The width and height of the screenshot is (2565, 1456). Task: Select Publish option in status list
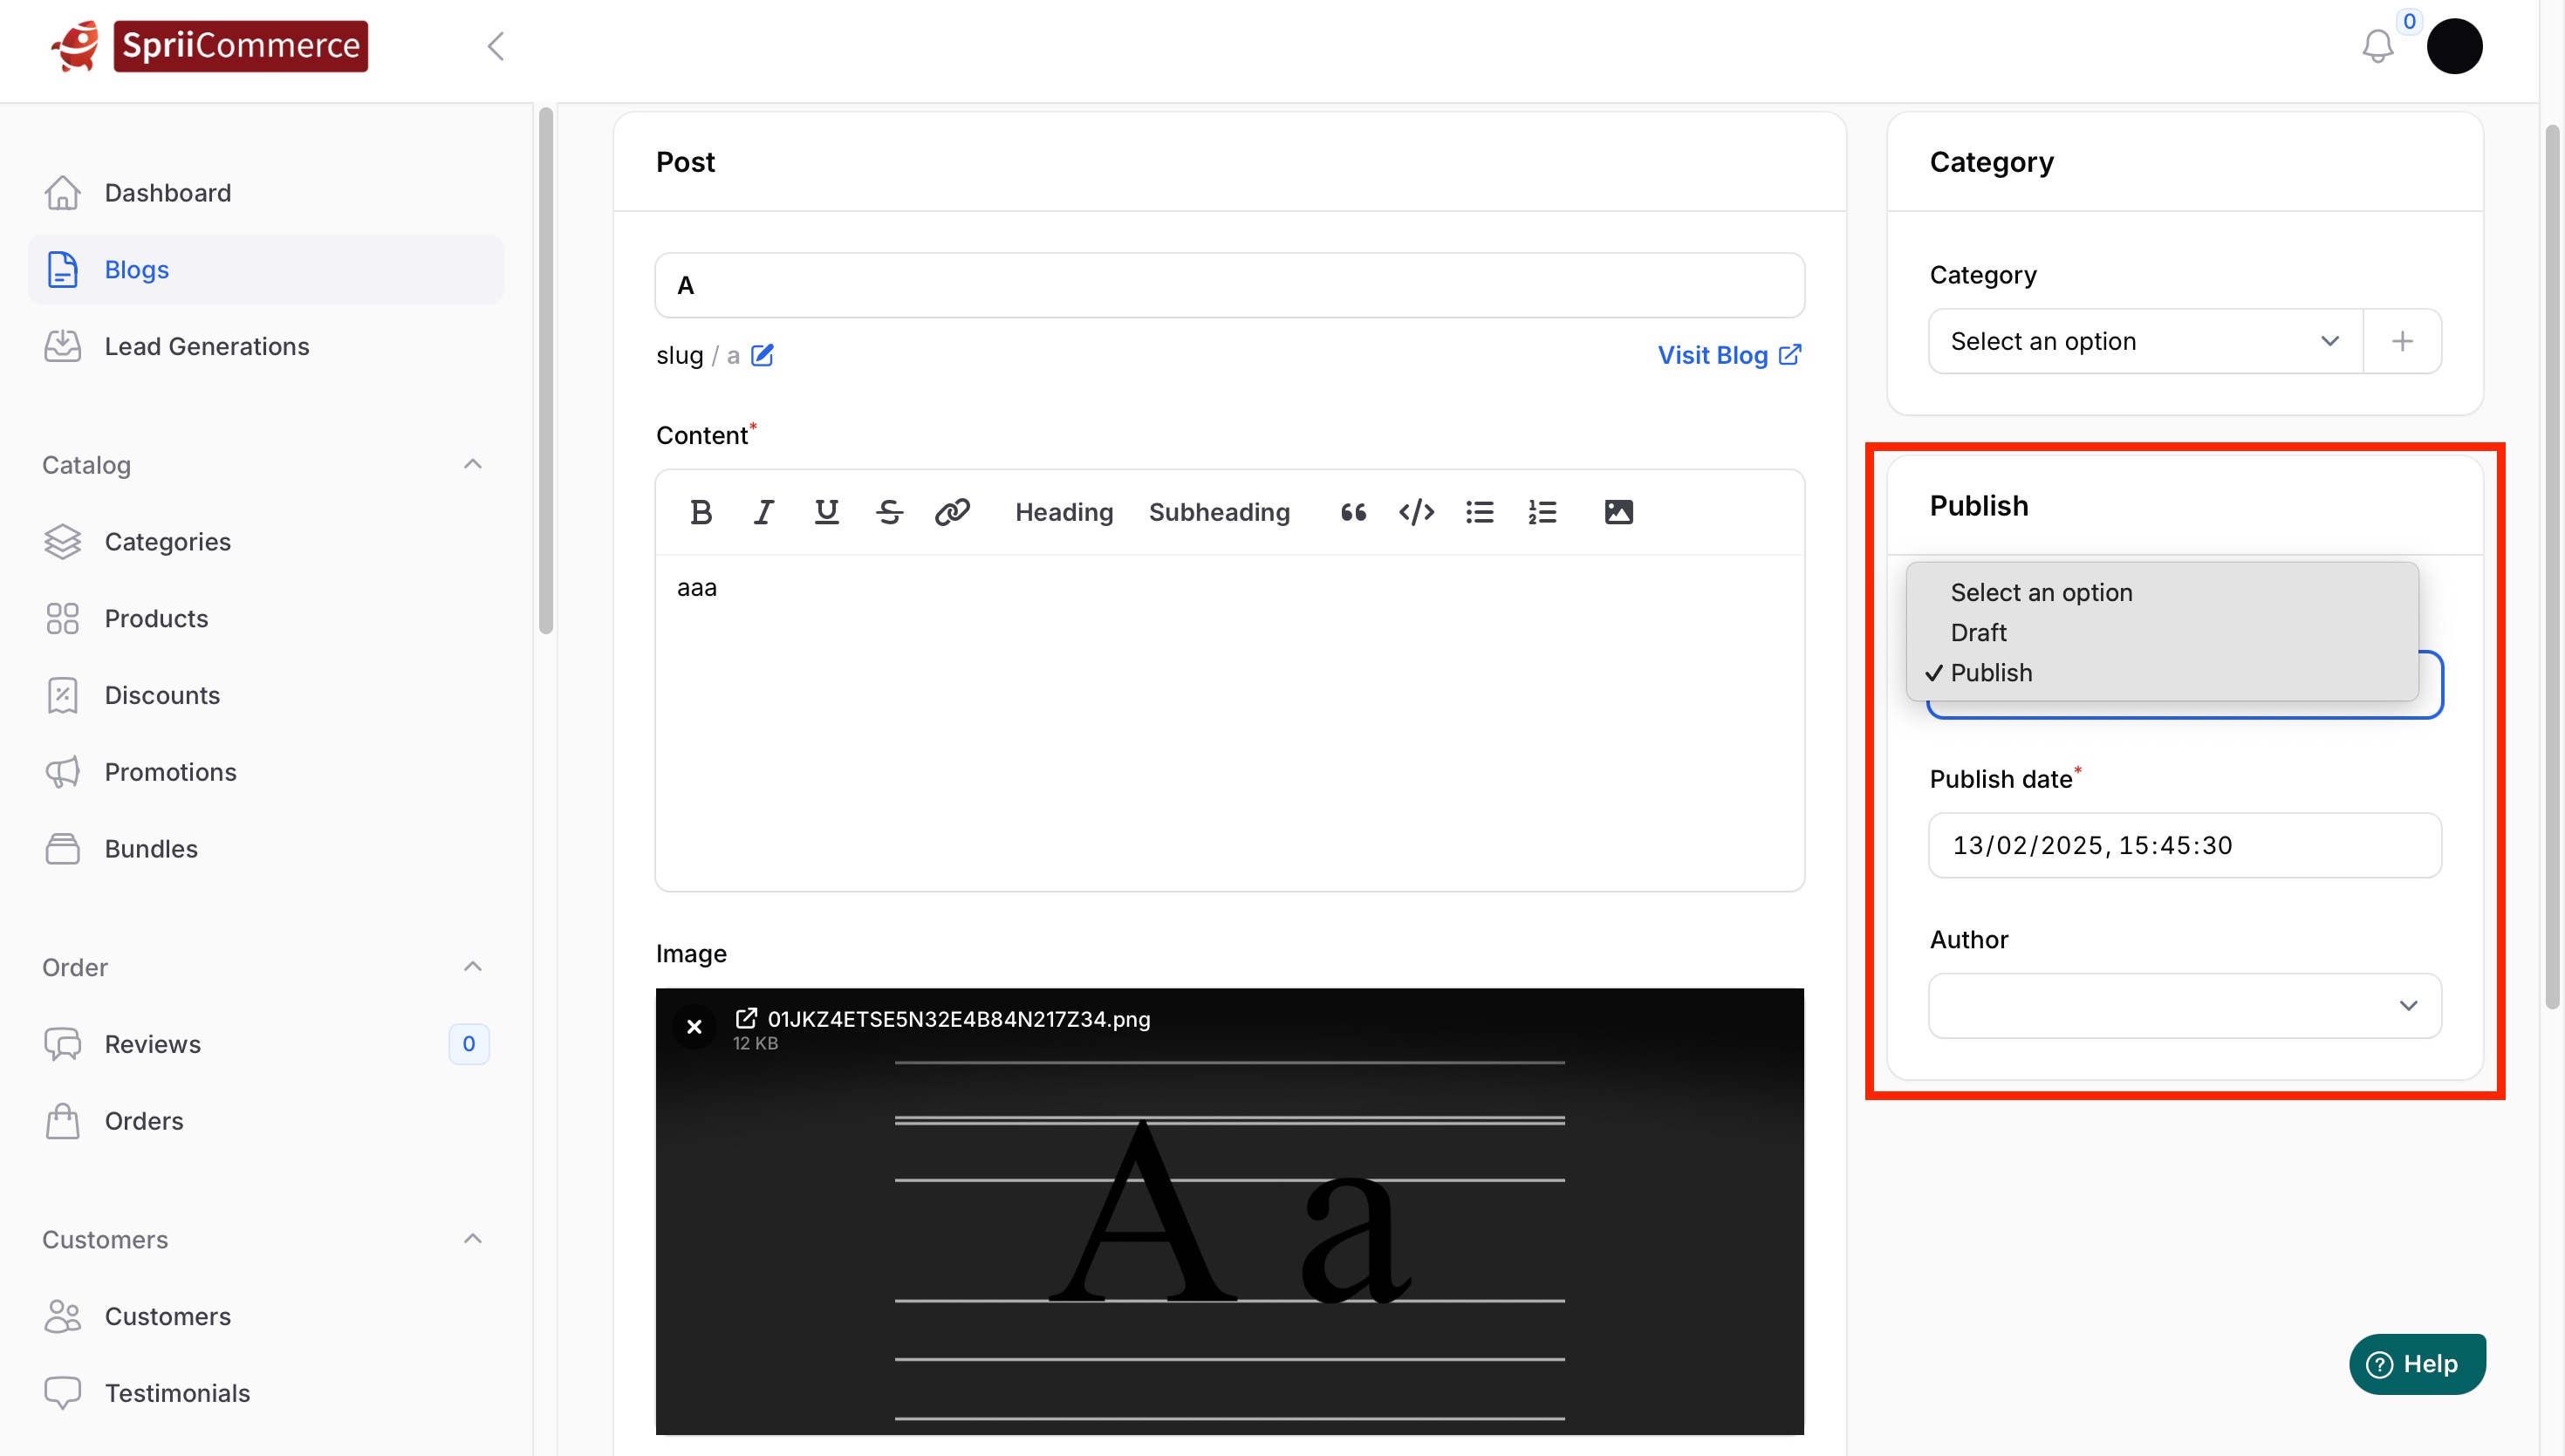tap(1991, 672)
